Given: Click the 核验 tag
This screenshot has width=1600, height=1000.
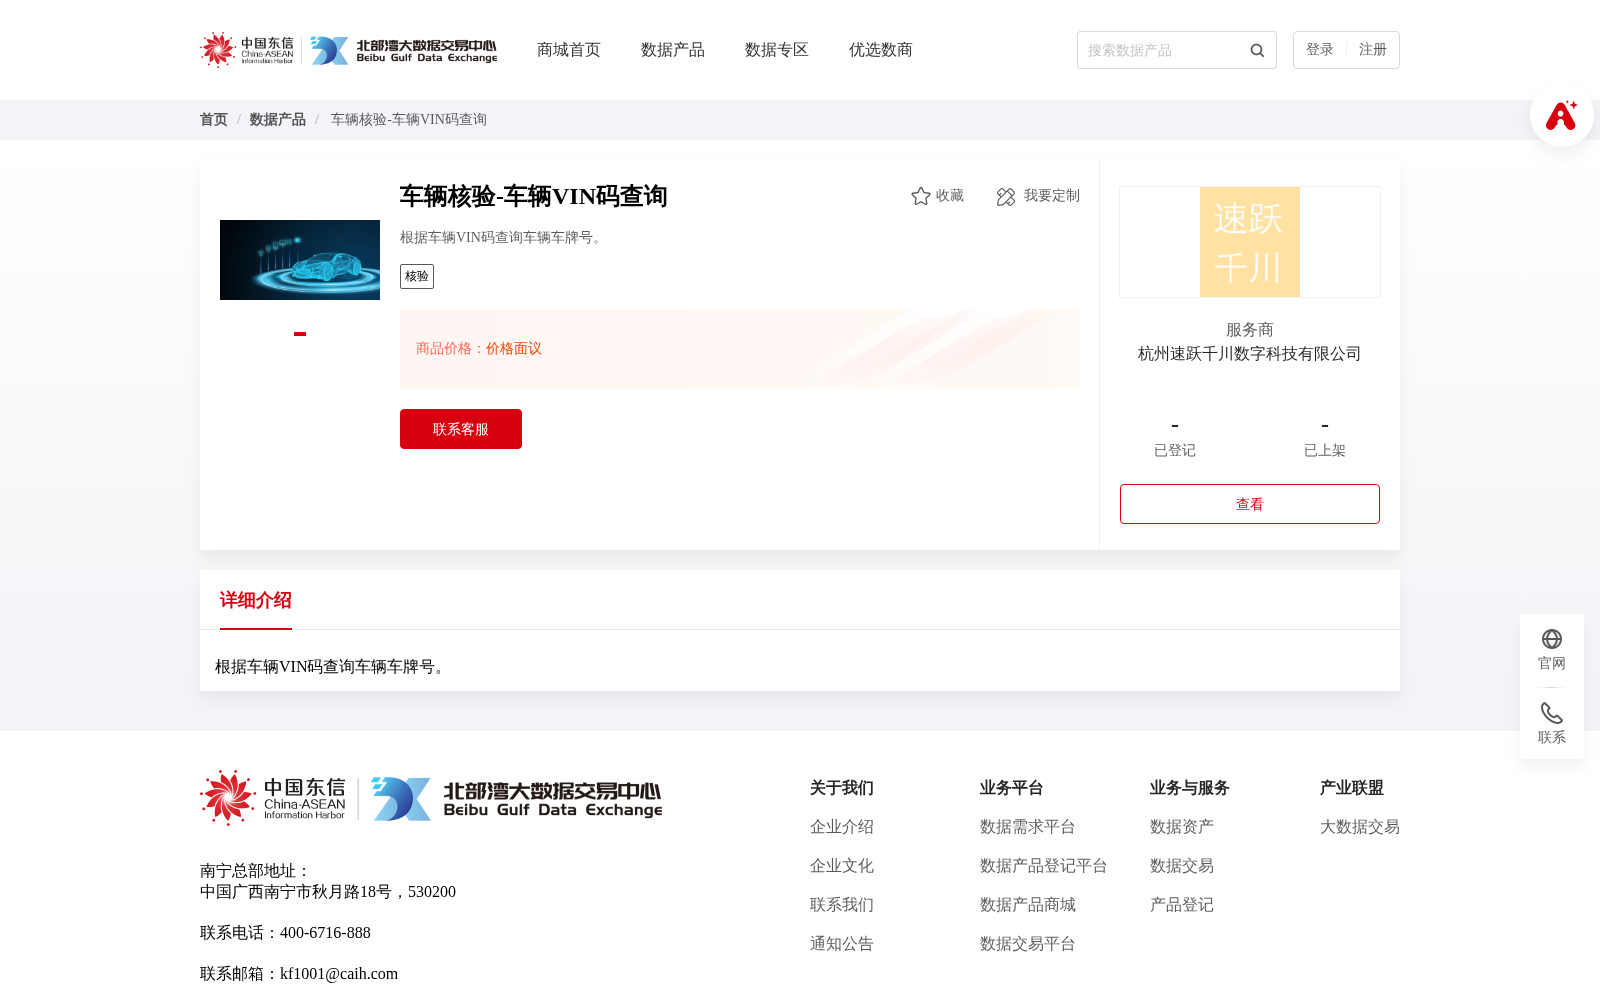Looking at the screenshot, I should pyautogui.click(x=417, y=277).
